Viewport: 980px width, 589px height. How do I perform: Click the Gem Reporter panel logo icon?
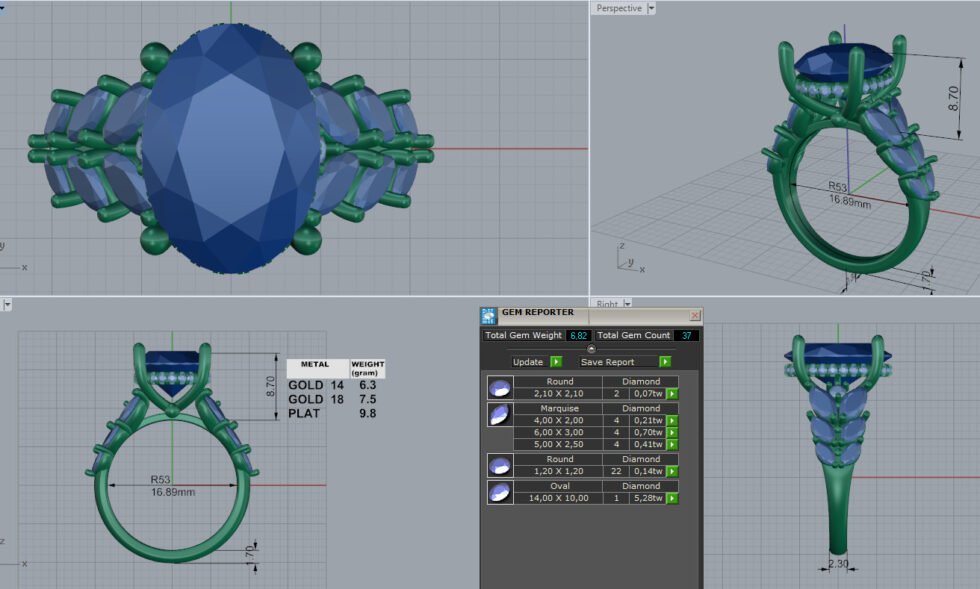(489, 315)
